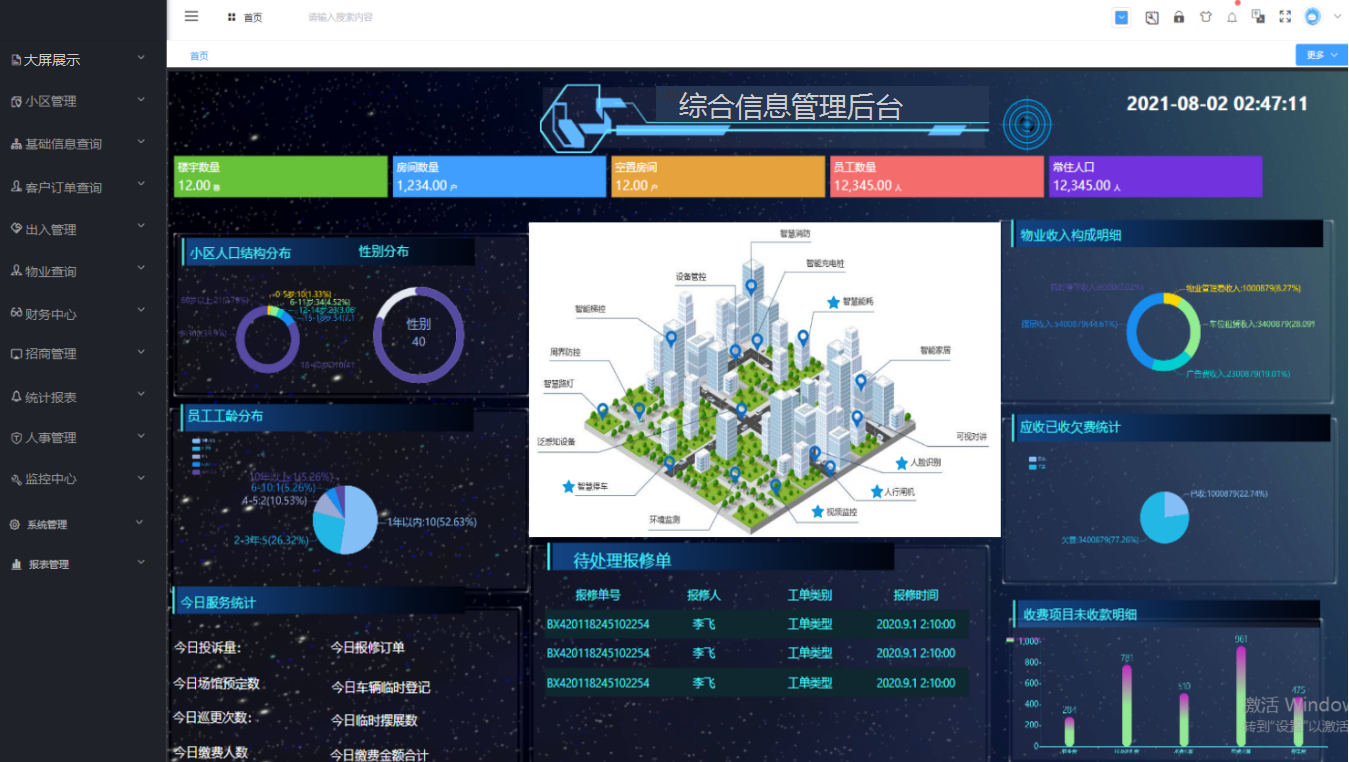This screenshot has height=762, width=1349.
Task: Click the user avatar icon
Action: coord(1313,17)
